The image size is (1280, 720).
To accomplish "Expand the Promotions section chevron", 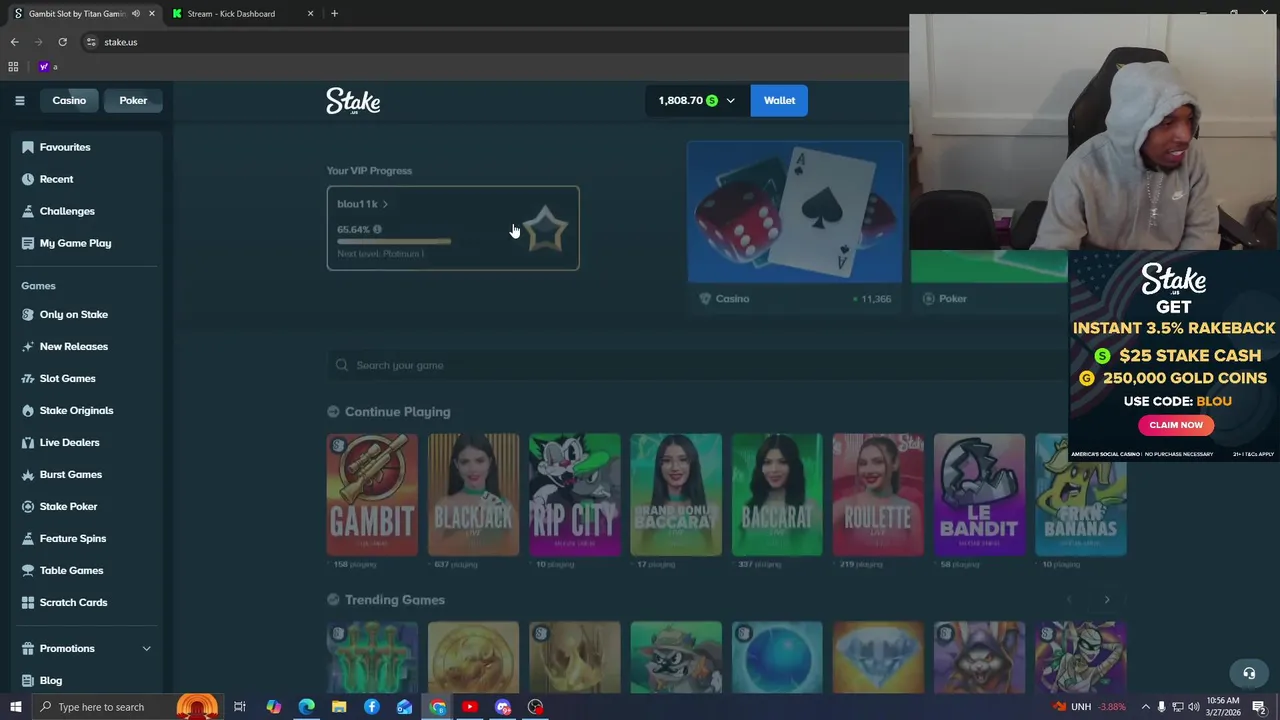I will click(146, 649).
